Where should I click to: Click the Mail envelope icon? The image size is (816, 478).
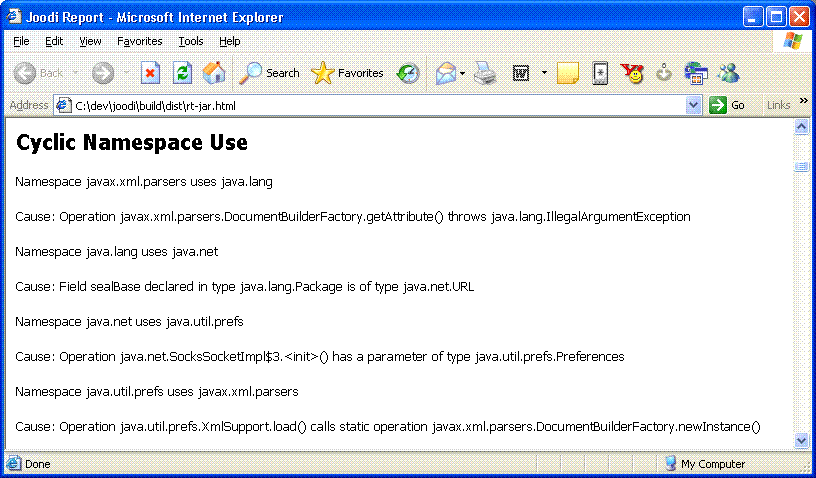coord(445,73)
